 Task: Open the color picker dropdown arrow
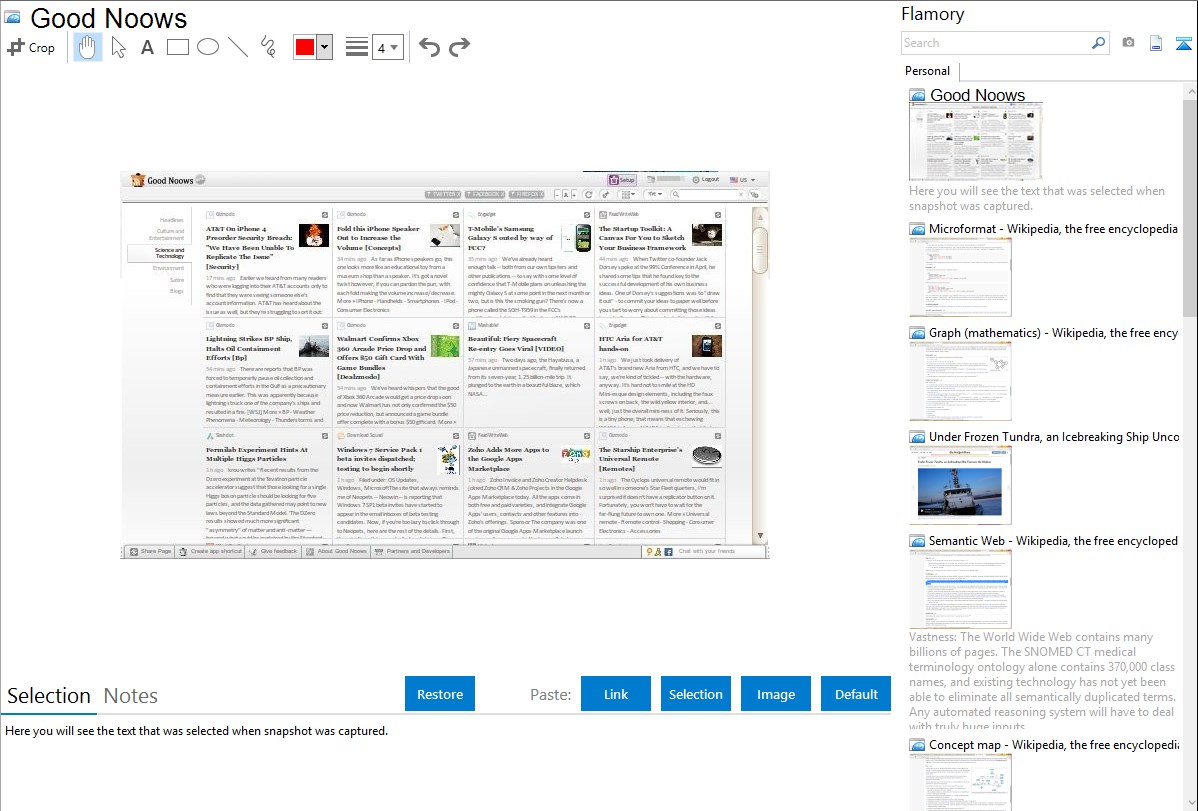point(324,47)
